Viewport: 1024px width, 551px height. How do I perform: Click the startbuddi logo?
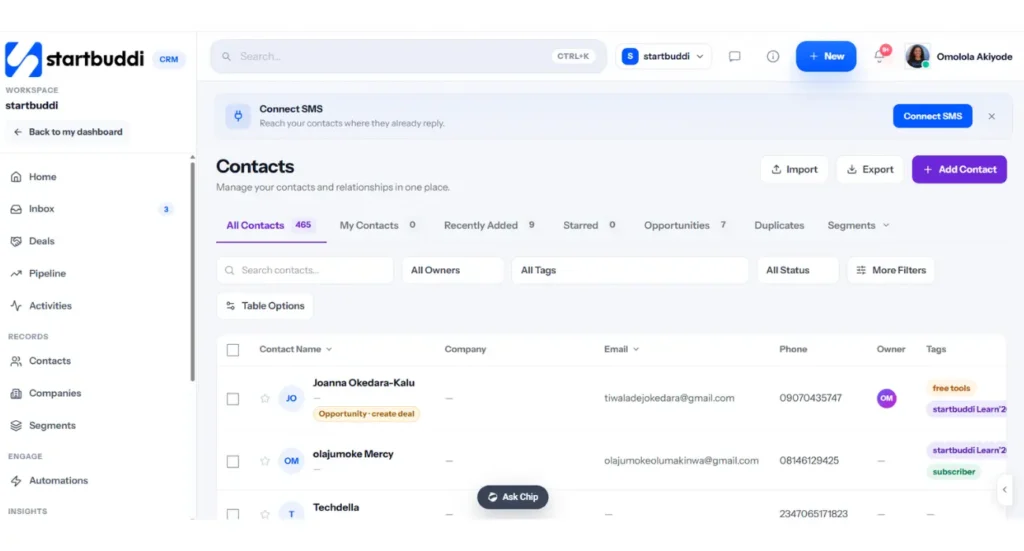[74, 59]
